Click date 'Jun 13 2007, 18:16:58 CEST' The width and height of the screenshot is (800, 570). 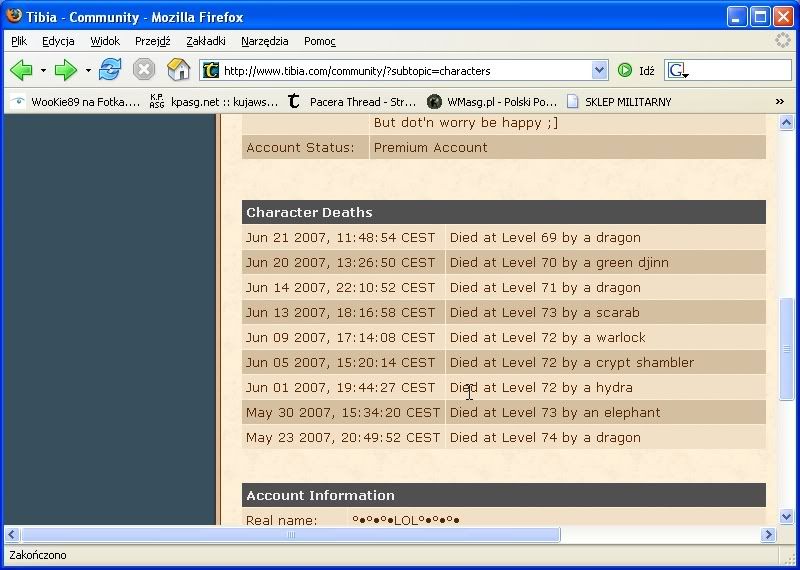(x=340, y=313)
